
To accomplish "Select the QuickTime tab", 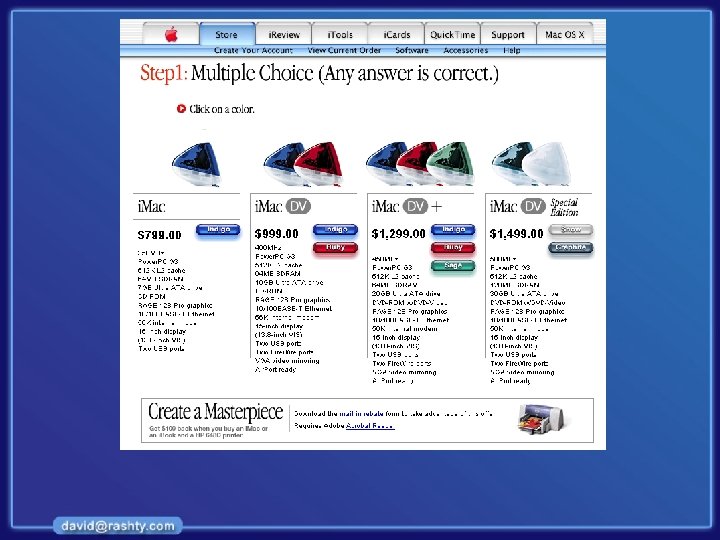I will tap(452, 34).
